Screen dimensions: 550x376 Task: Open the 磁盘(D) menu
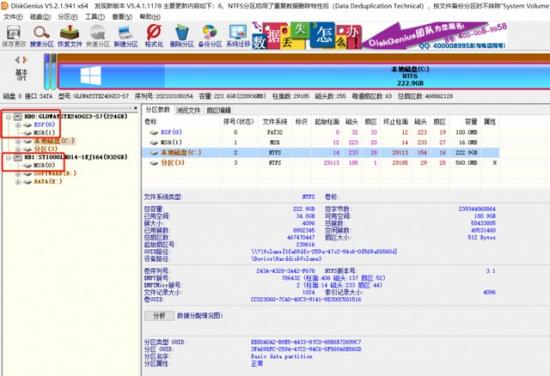40,16
